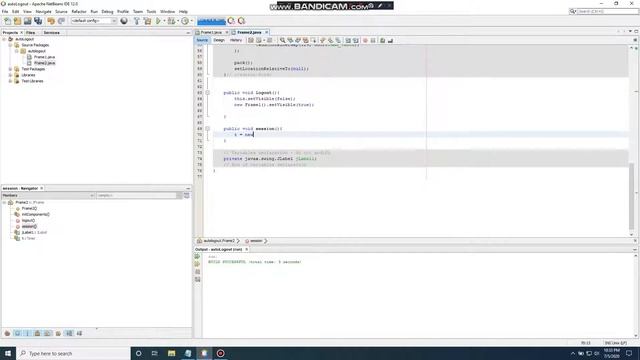Click the Navigator filter input field

tap(136, 196)
